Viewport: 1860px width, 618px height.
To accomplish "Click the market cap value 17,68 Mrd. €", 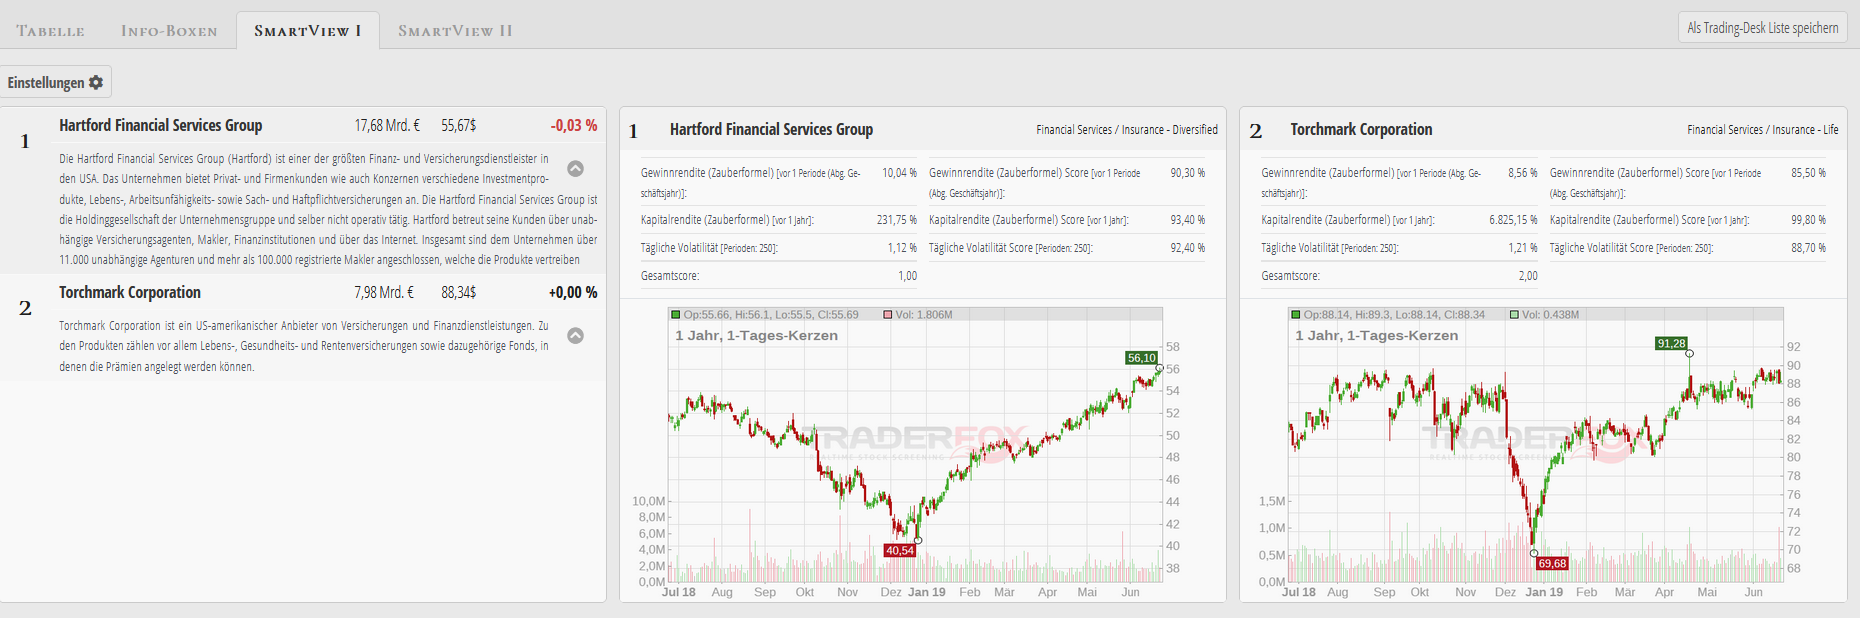I will [x=387, y=125].
